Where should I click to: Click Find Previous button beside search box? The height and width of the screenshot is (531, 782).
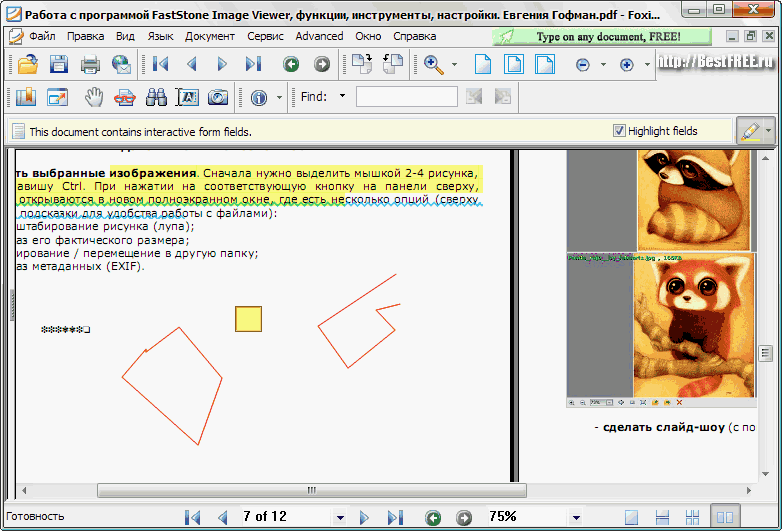474,97
